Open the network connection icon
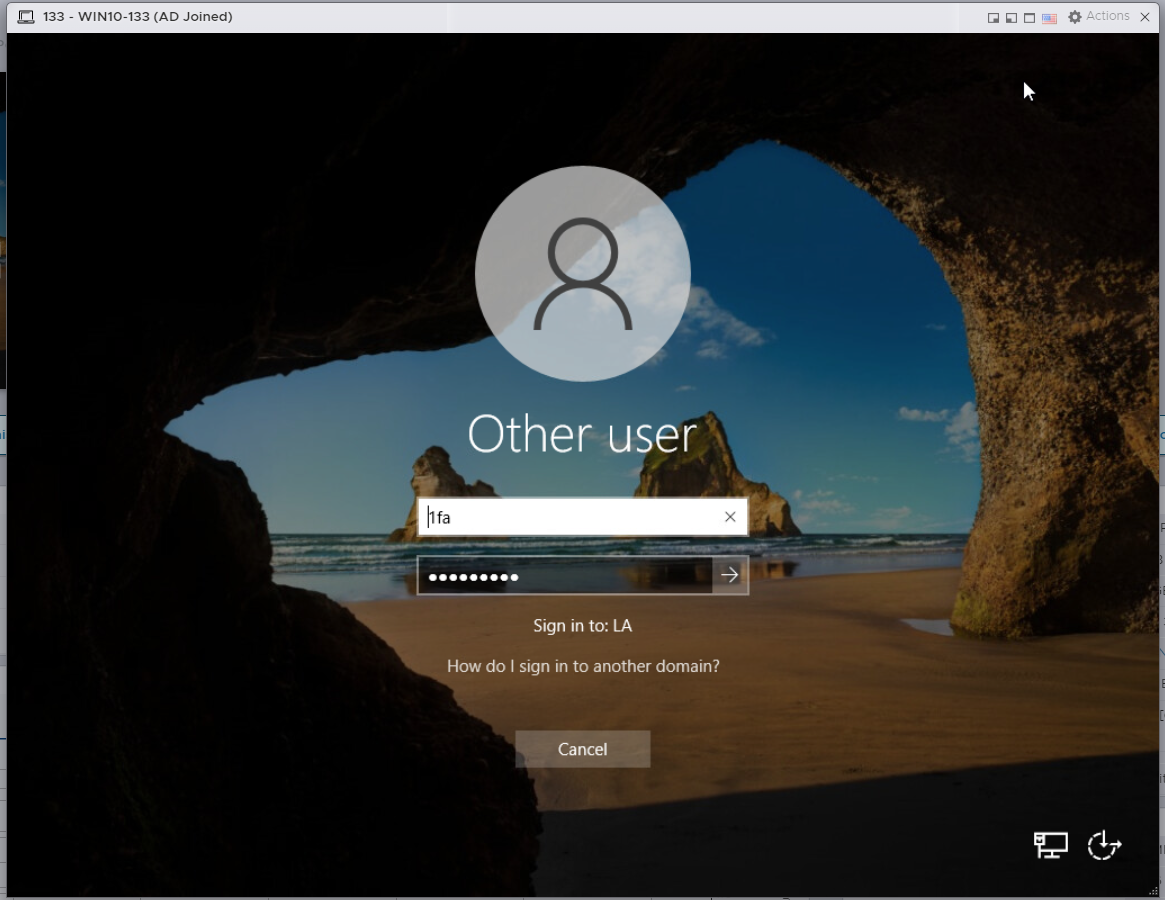This screenshot has height=900, width=1165. pyautogui.click(x=1050, y=845)
